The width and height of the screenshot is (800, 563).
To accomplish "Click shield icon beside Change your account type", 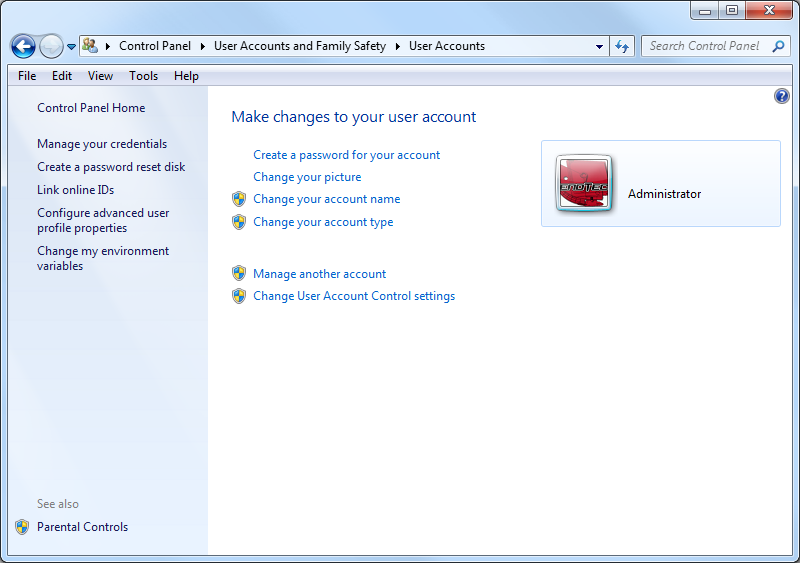I will (239, 222).
